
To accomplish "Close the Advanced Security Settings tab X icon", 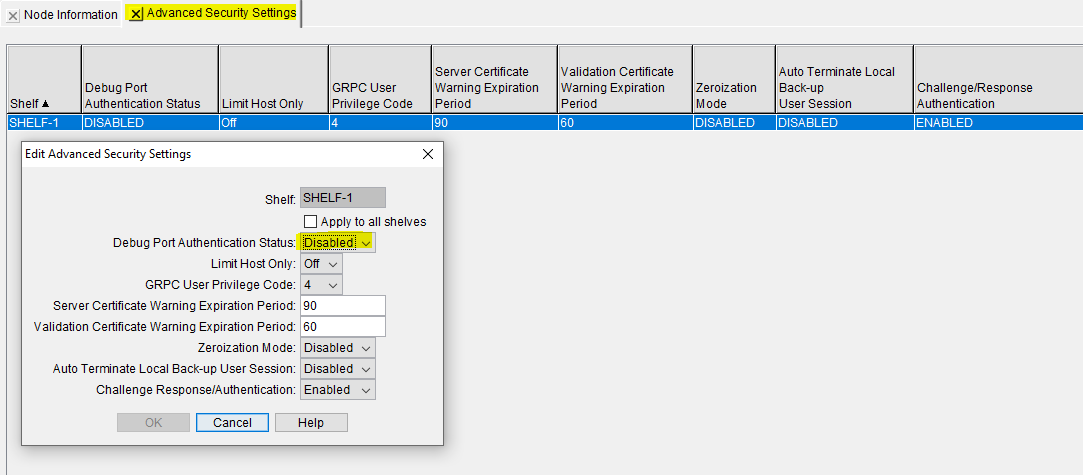I will click(136, 14).
